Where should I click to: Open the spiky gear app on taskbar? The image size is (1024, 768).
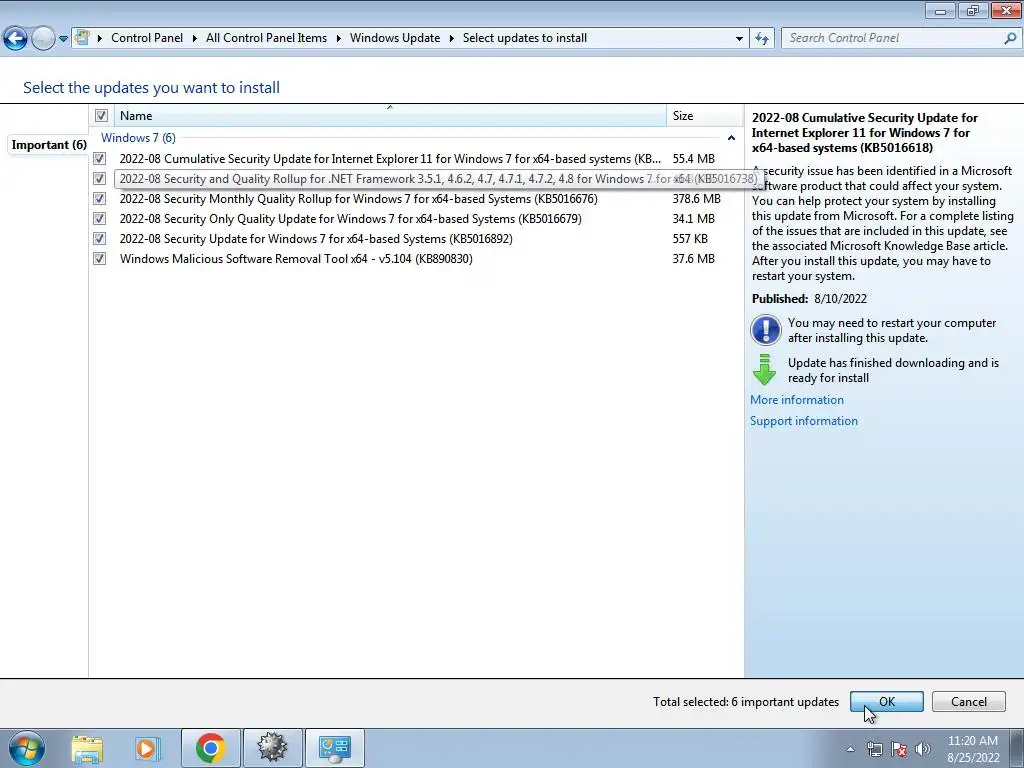pyautogui.click(x=272, y=748)
